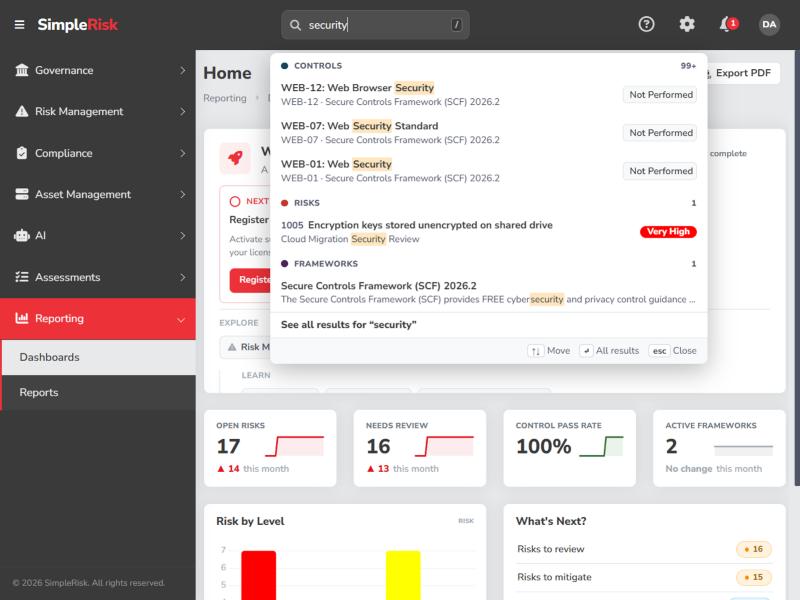Screen dimensions: 800x600
Task: Select the WEB-07 Web Security Standard result
Action: click(x=489, y=133)
